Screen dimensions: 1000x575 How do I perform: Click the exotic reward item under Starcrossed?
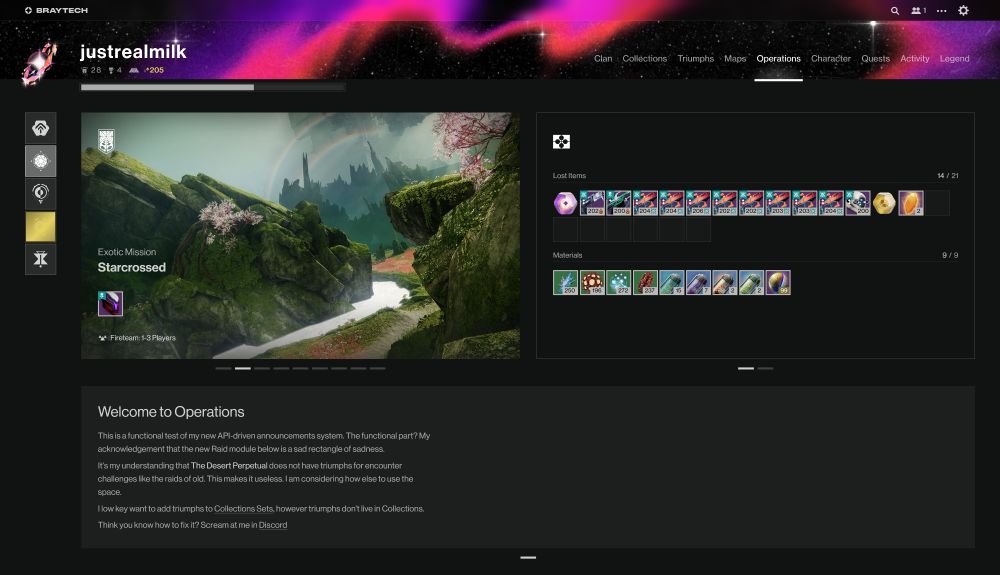coord(110,303)
